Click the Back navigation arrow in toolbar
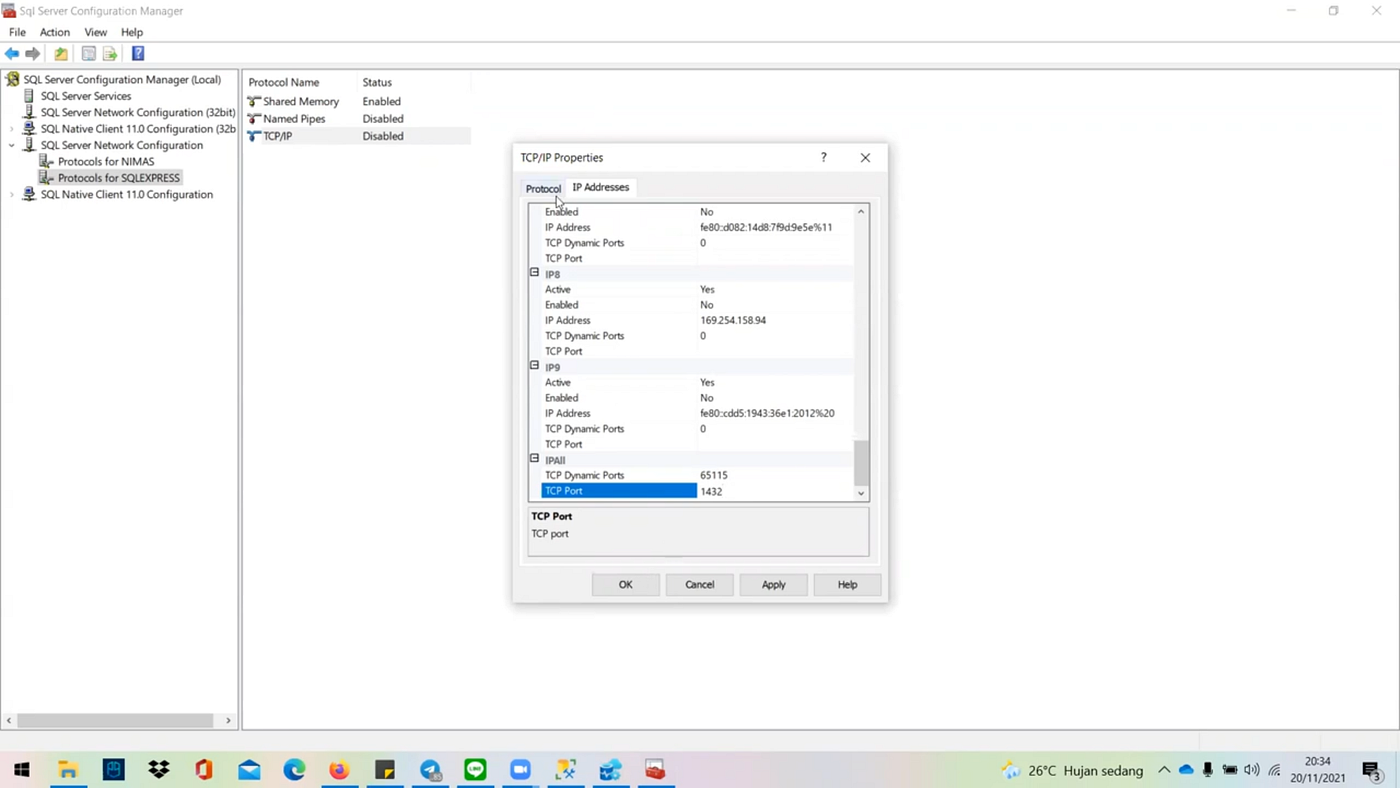The height and width of the screenshot is (788, 1400). point(11,53)
